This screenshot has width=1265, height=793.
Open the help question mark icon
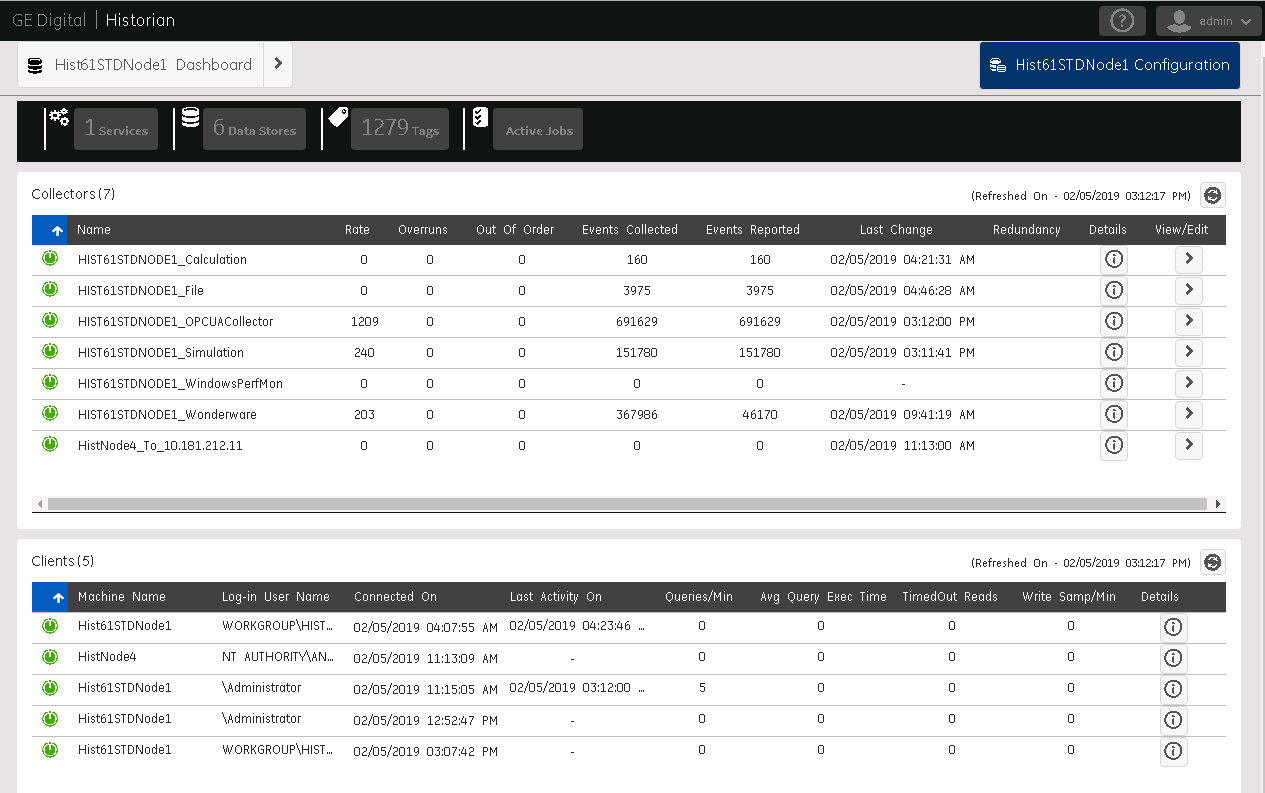point(1122,21)
